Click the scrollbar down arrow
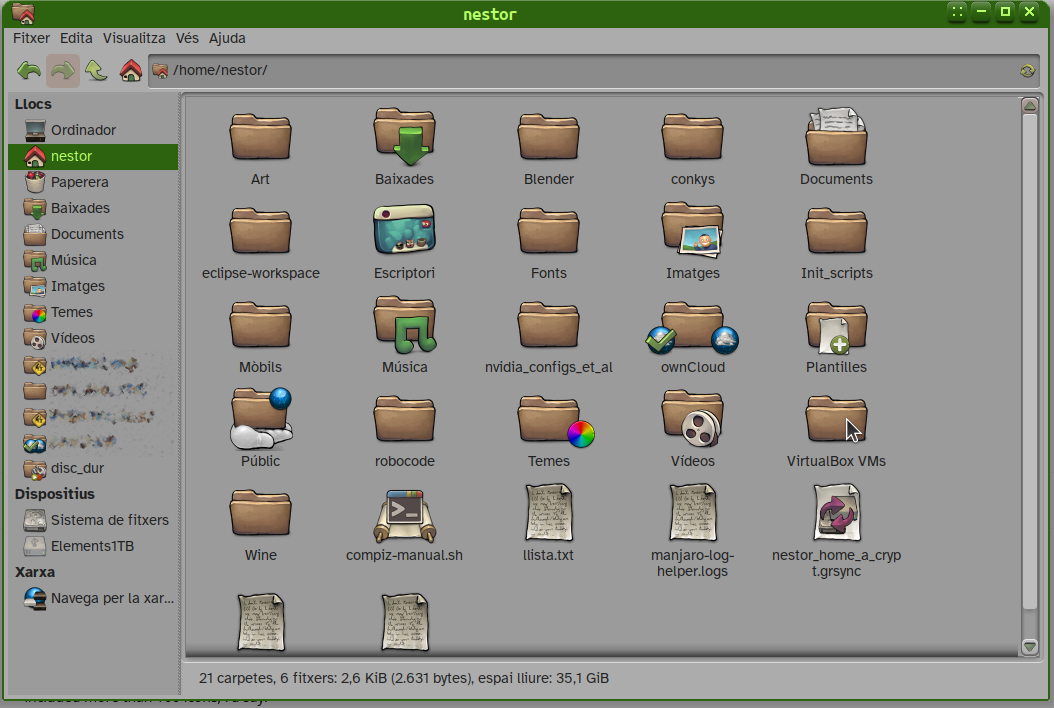The width and height of the screenshot is (1054, 708). point(1030,647)
